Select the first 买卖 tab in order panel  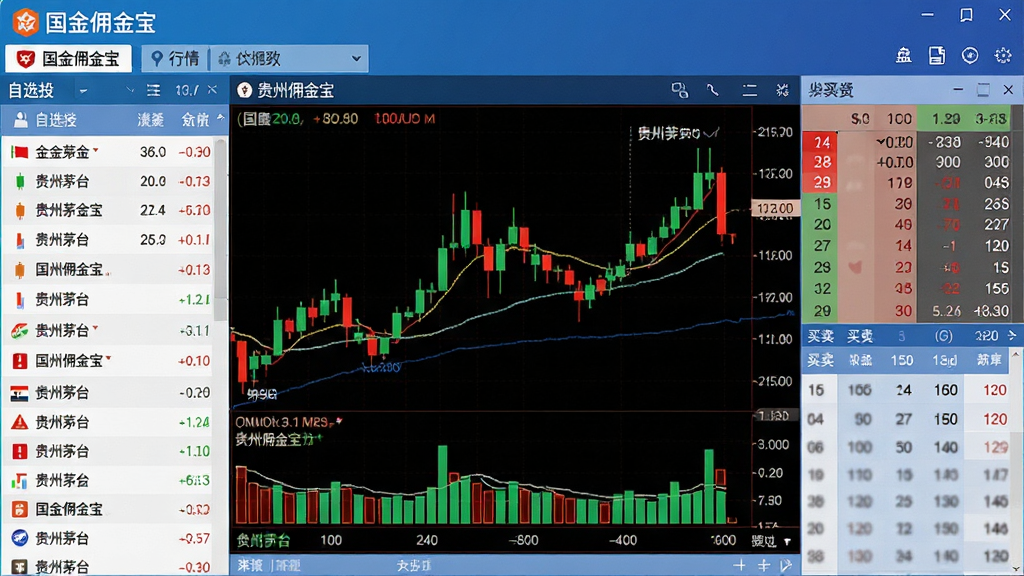[820, 336]
